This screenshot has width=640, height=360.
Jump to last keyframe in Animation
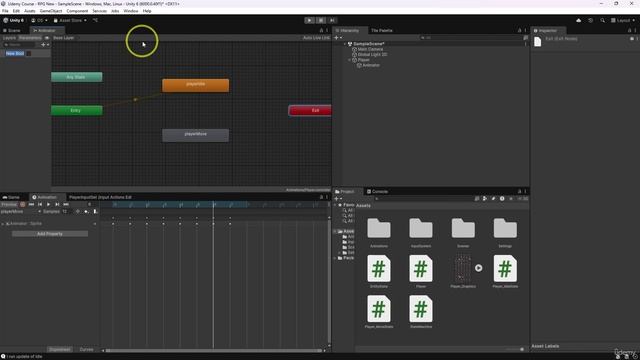point(66,204)
